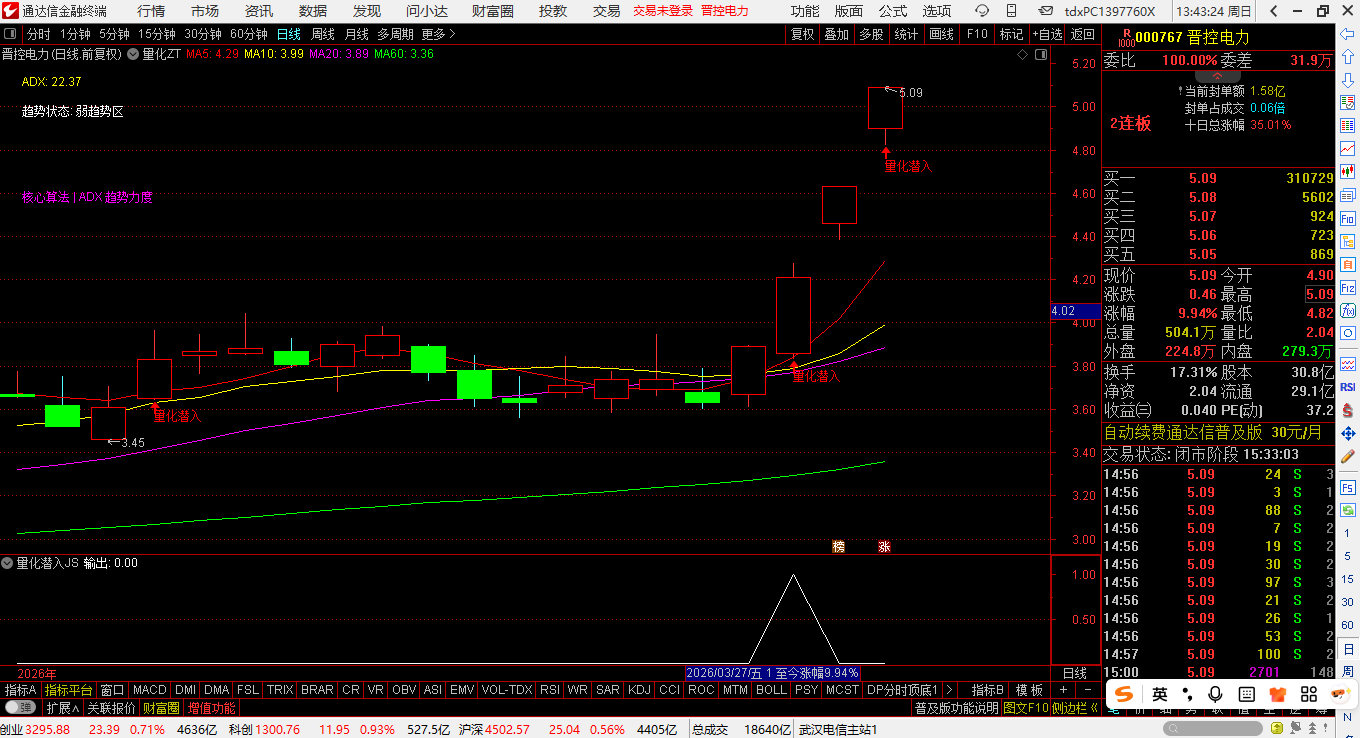The width and height of the screenshot is (1360, 738).
Task: Click the red 涨 badge on chart
Action: [884, 546]
